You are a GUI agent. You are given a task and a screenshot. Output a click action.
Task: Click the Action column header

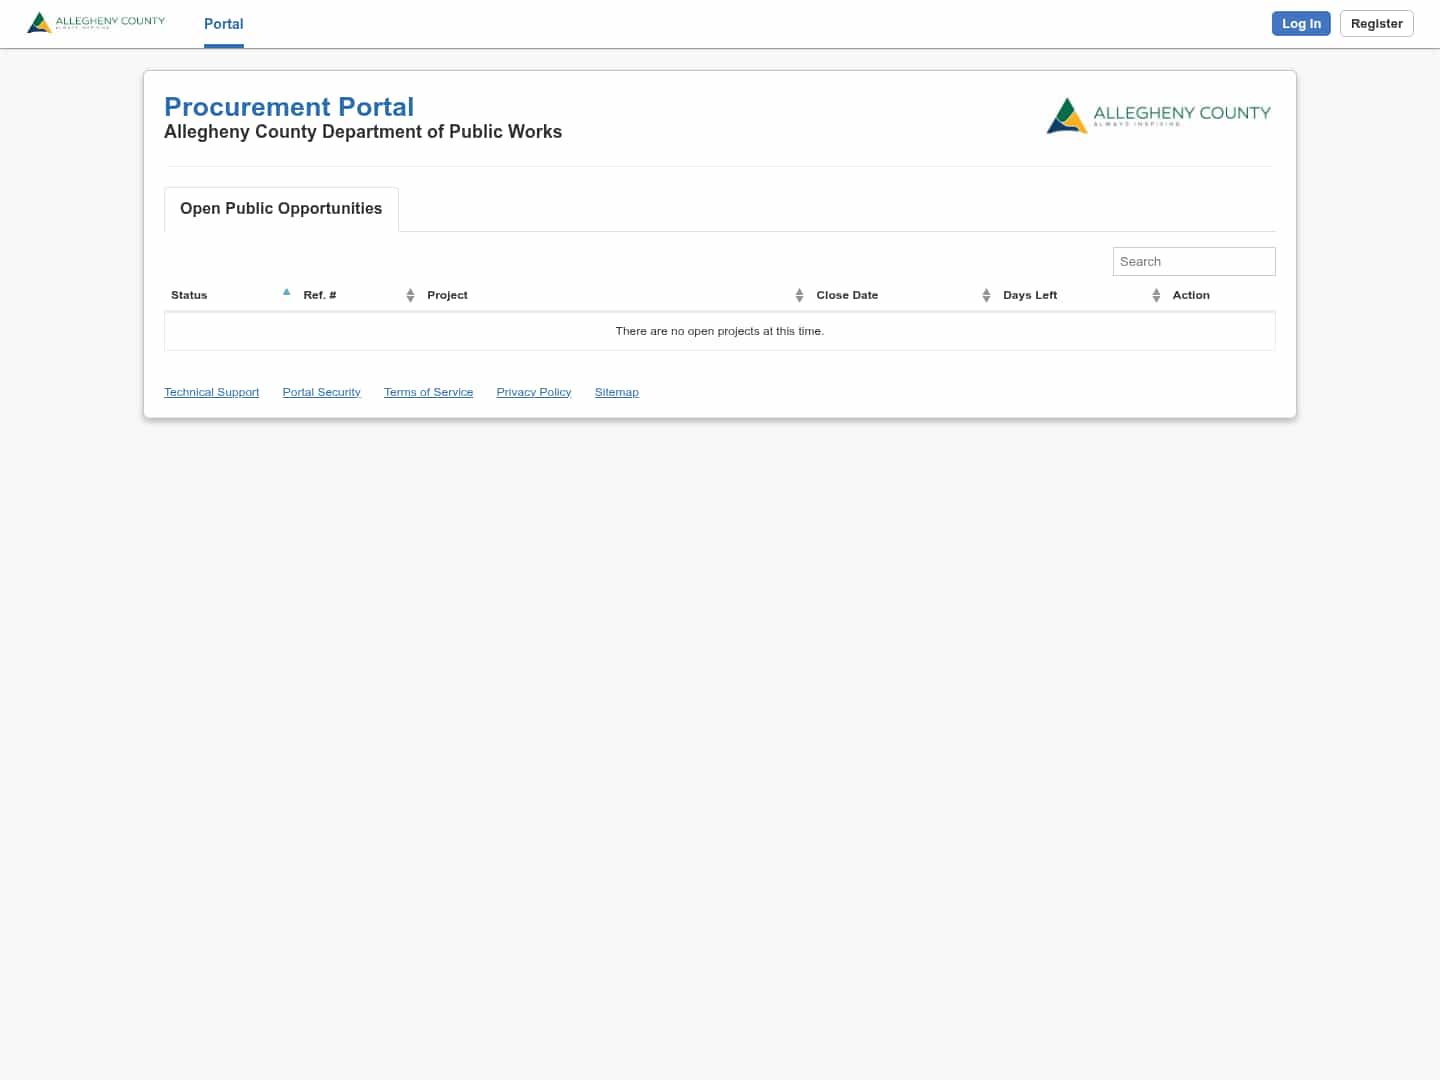point(1191,295)
